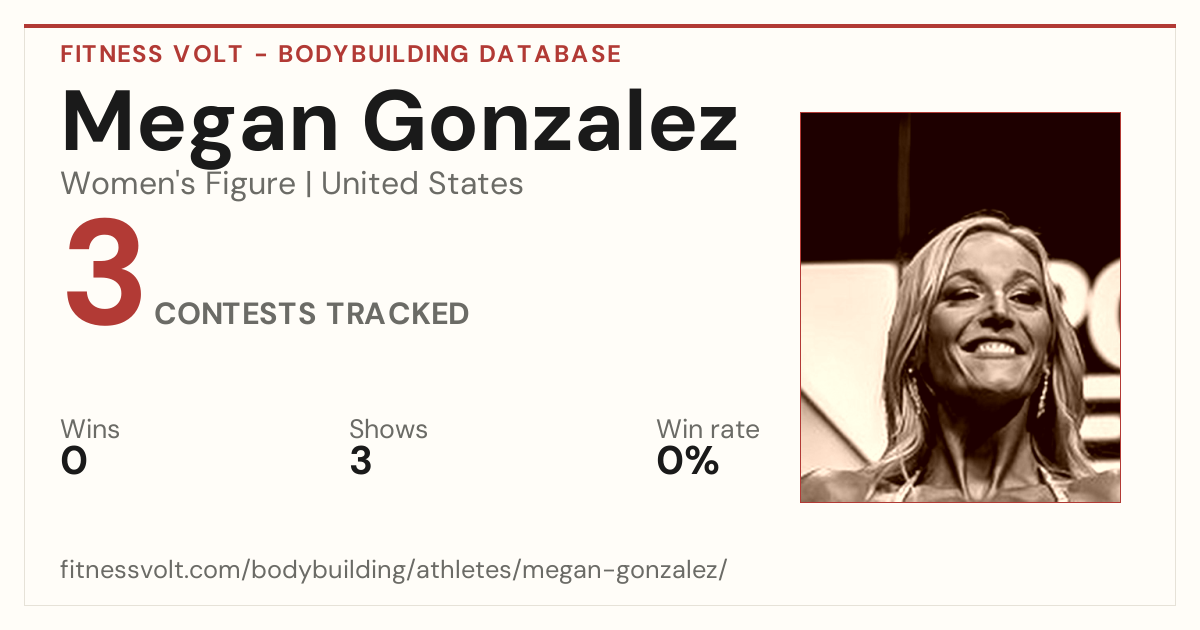Click the word Gonzalez in the title
This screenshot has height=630, width=1200.
point(571,123)
